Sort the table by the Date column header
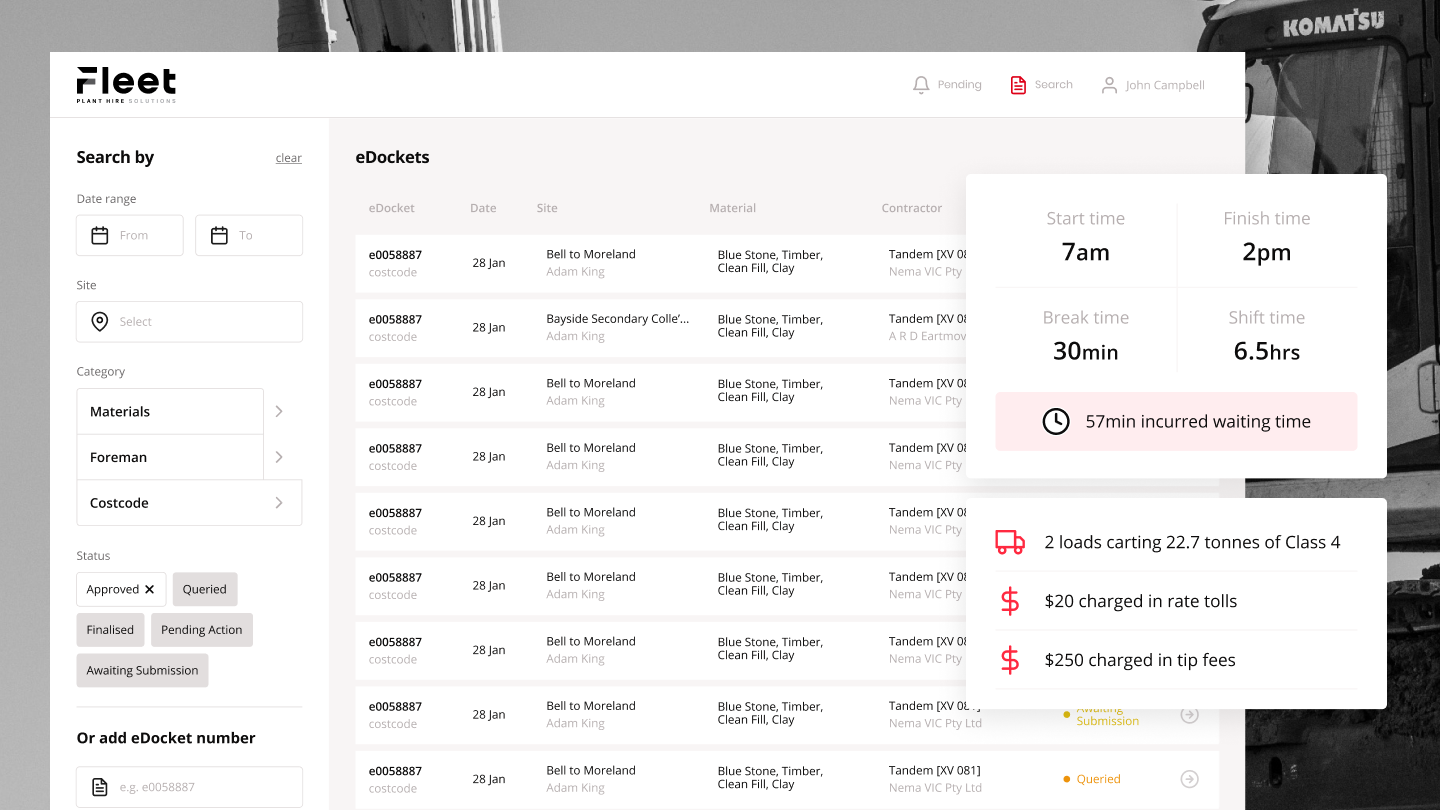The height and width of the screenshot is (810, 1440). click(x=483, y=208)
